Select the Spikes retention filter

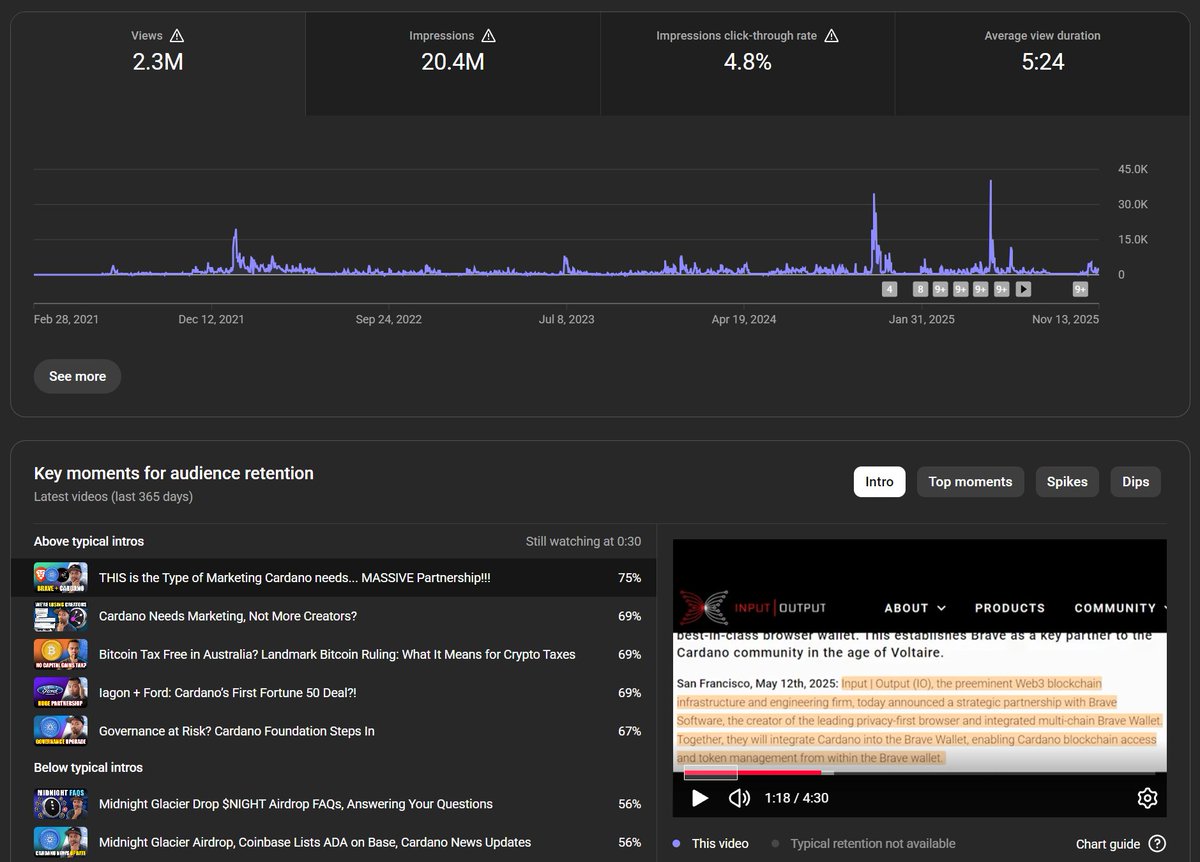click(x=1067, y=482)
